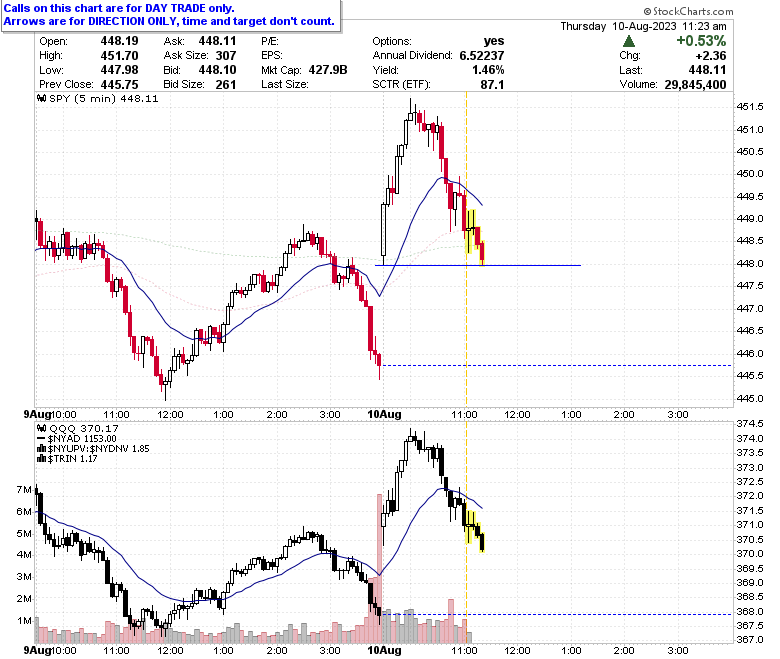Click the '$NYUPV:$NYDNV 1.85' legend entry

tap(98, 449)
